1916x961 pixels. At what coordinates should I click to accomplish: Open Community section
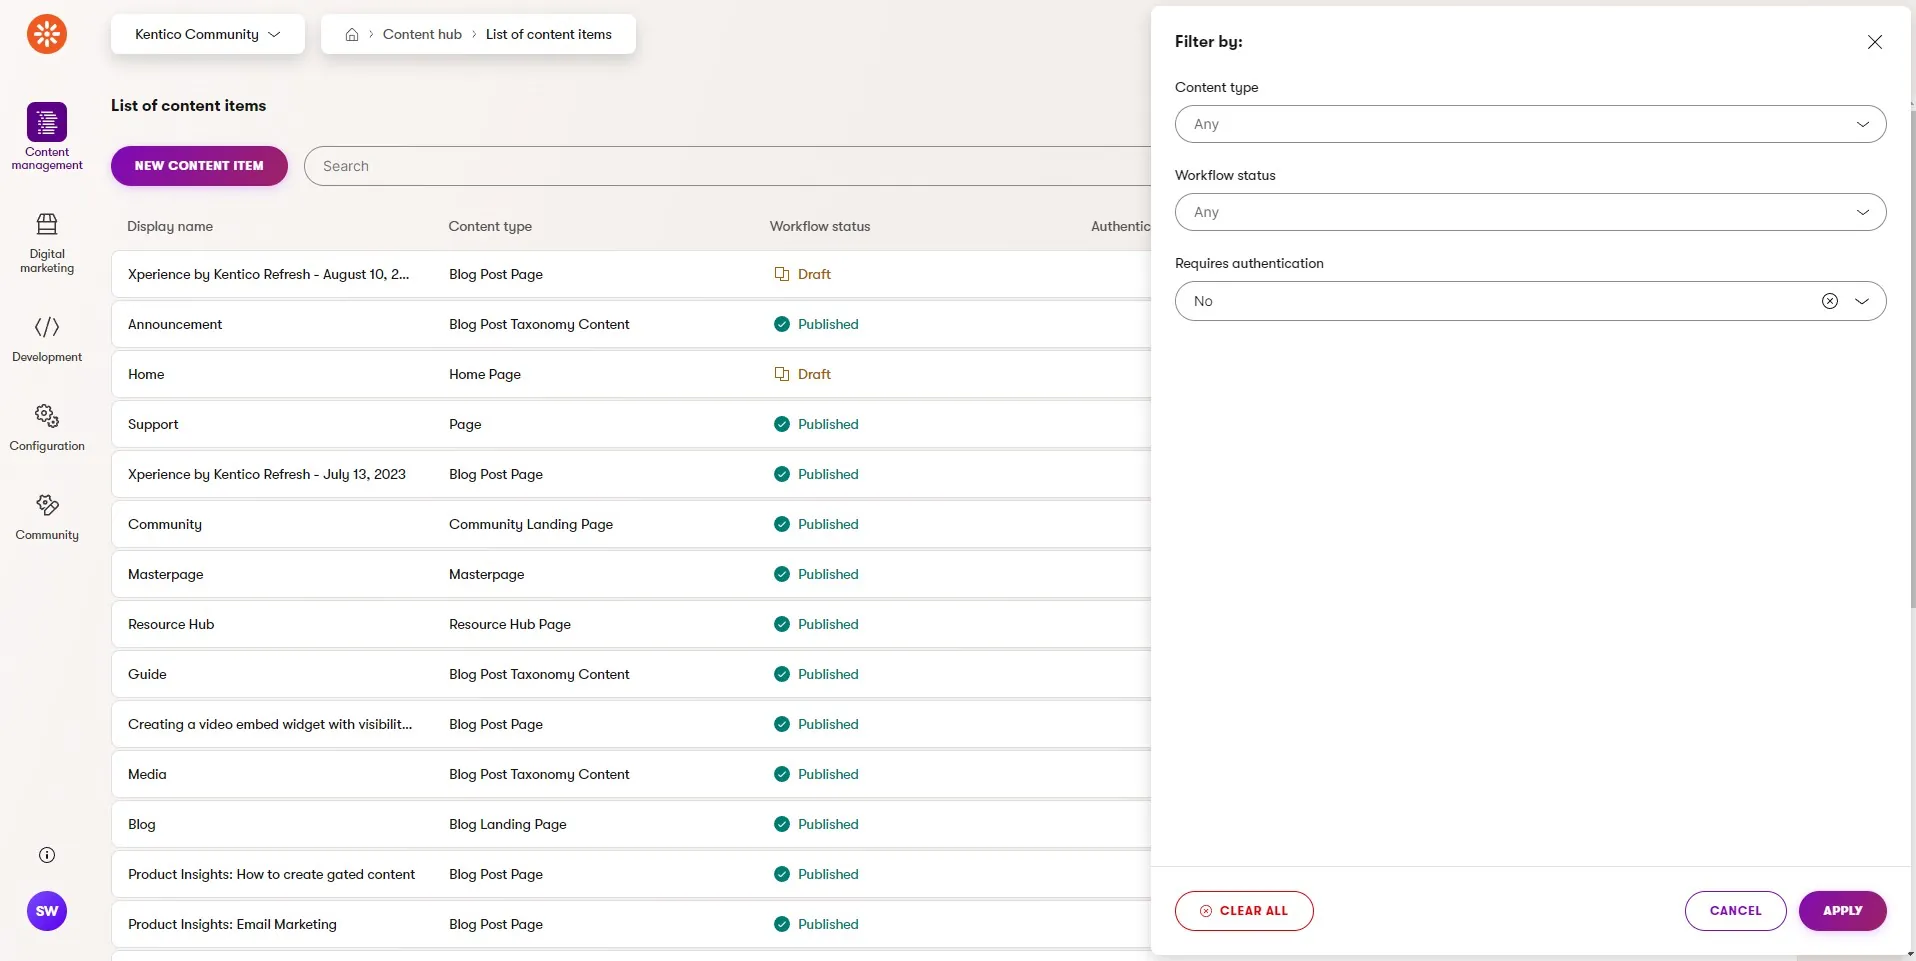click(47, 517)
